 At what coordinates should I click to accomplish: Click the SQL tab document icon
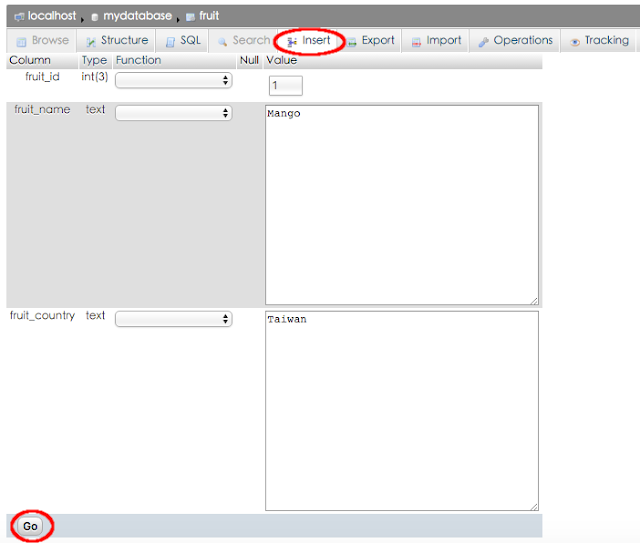coord(170,41)
